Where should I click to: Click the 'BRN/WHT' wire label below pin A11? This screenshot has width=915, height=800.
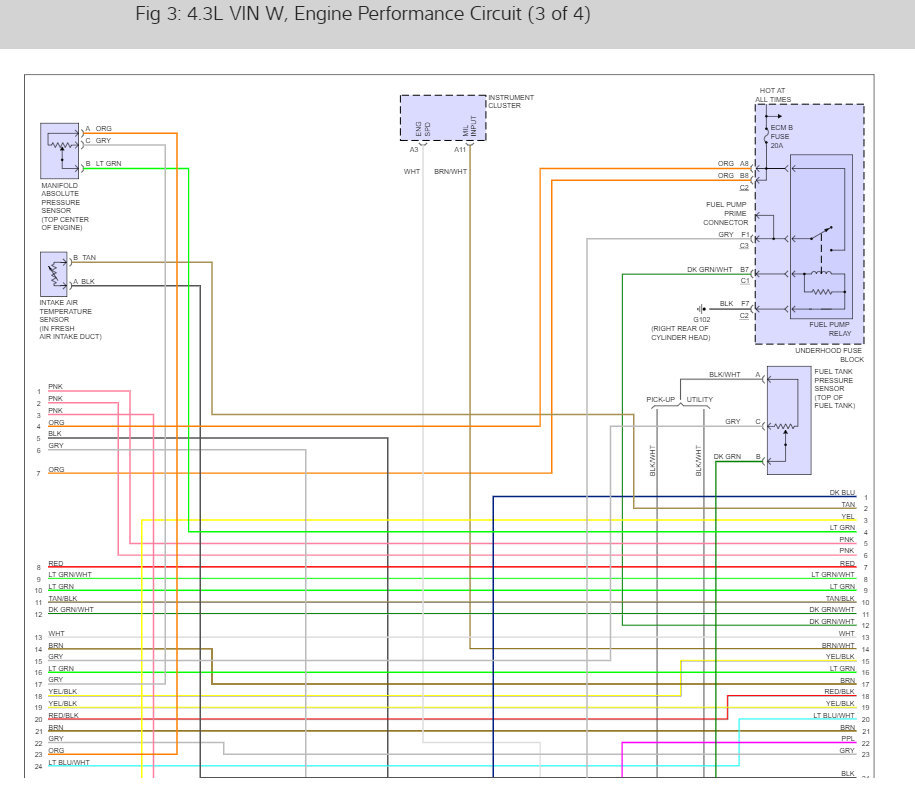(x=450, y=172)
